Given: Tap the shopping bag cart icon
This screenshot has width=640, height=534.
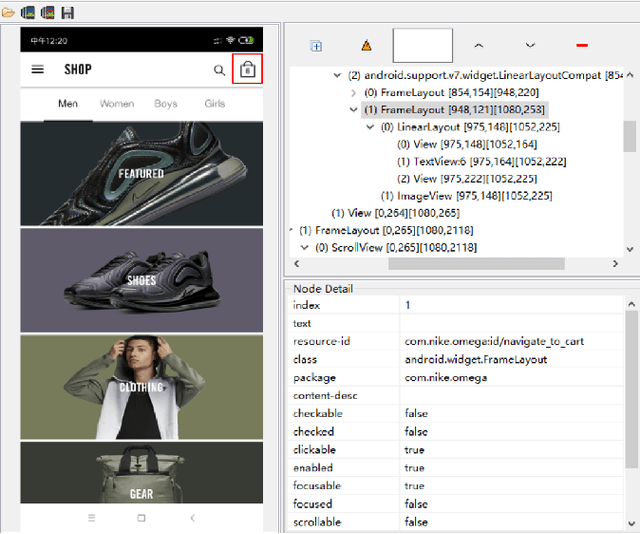Looking at the screenshot, I should click(247, 69).
